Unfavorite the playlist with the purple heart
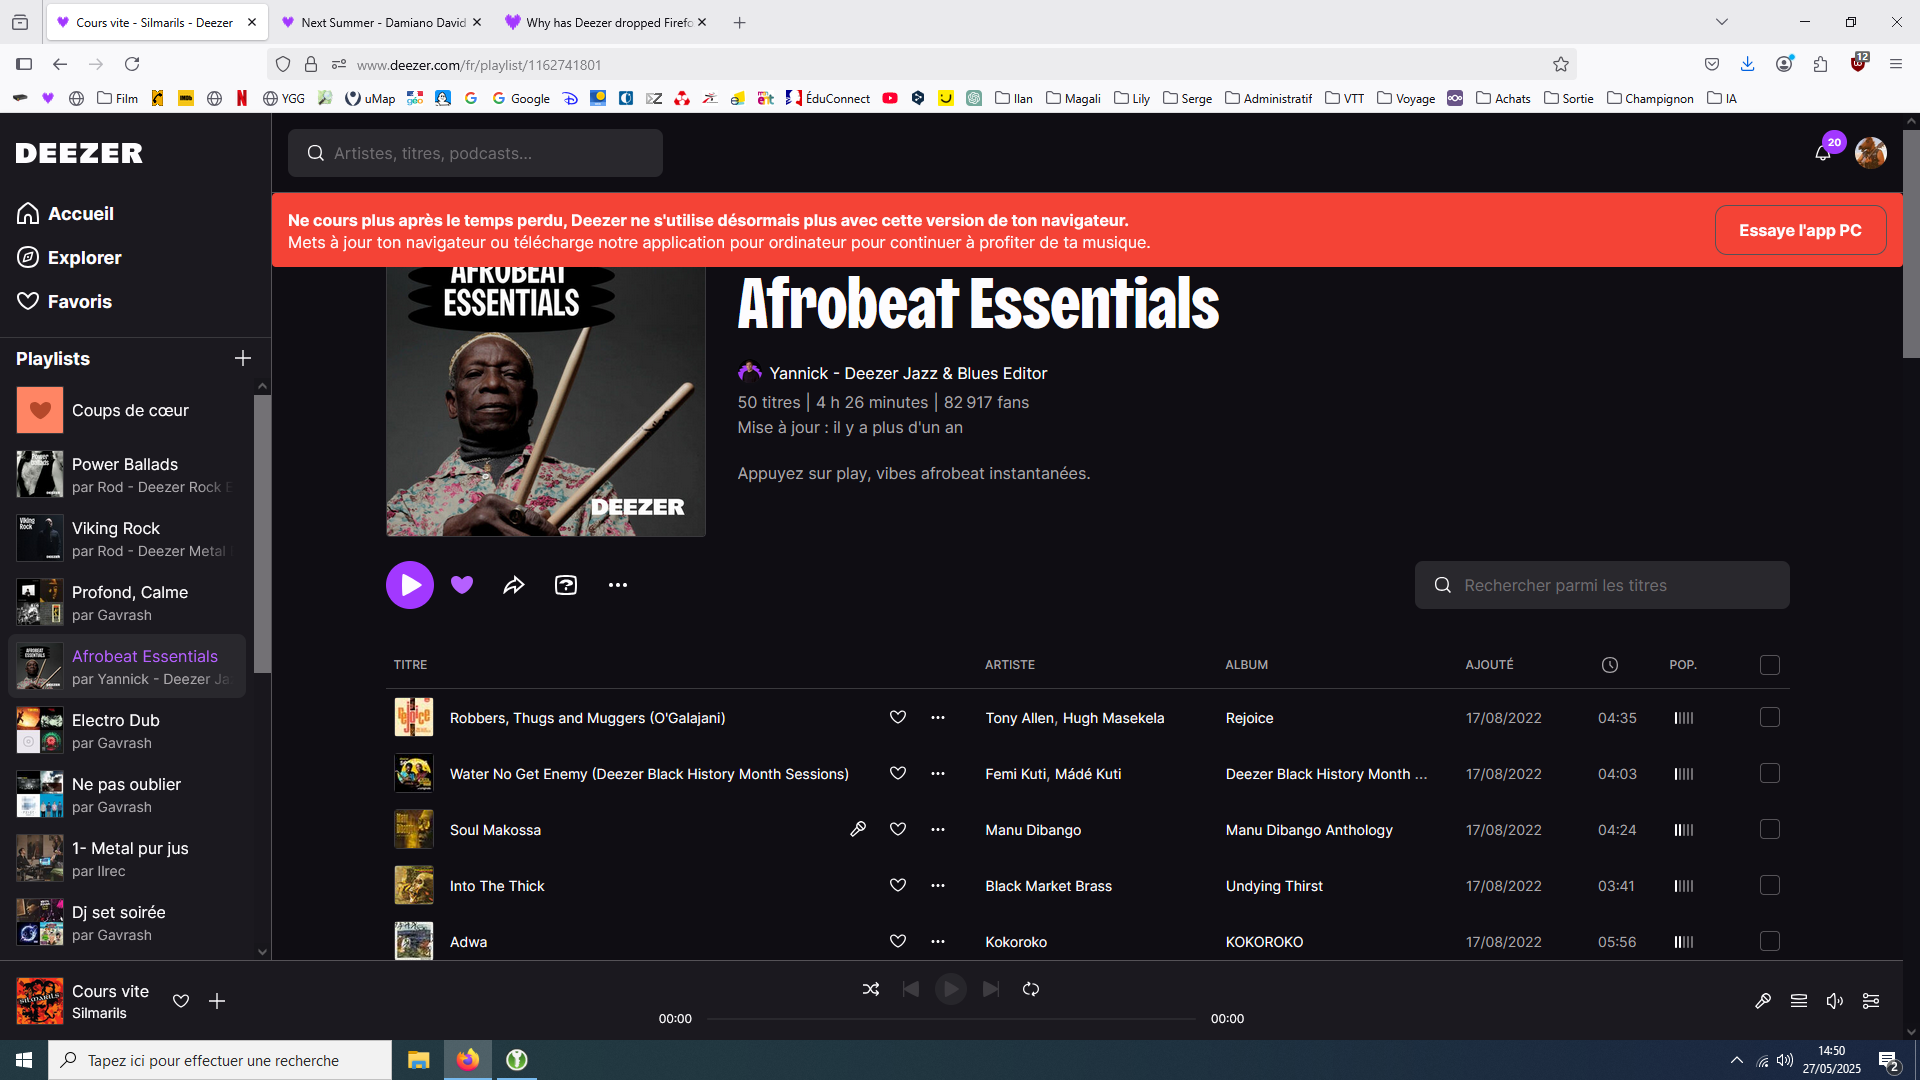The height and width of the screenshot is (1080, 1920). pos(462,585)
